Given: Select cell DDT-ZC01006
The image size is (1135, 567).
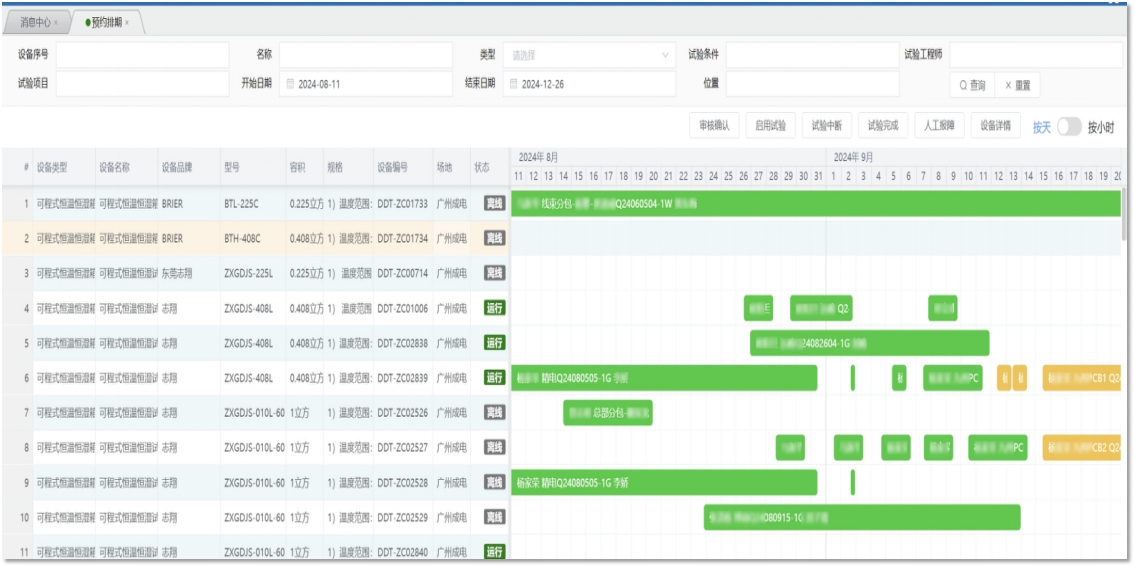Looking at the screenshot, I should click(x=402, y=308).
